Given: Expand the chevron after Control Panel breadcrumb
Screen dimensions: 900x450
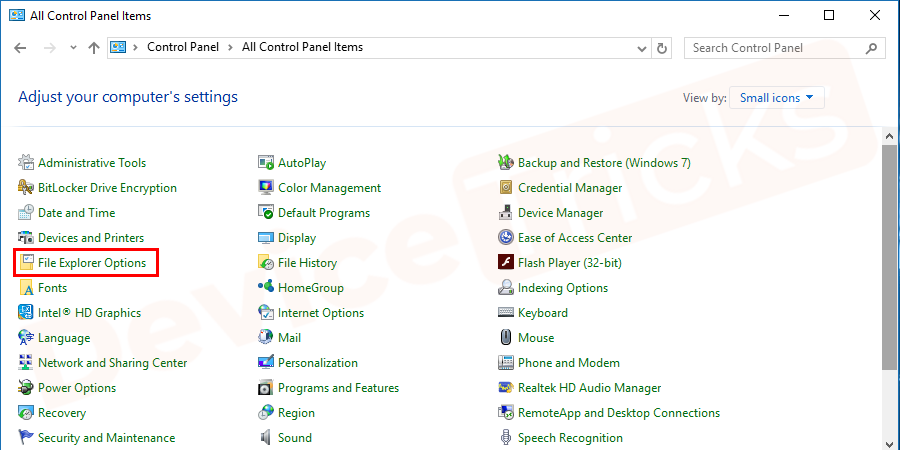Looking at the screenshot, I should (x=230, y=48).
